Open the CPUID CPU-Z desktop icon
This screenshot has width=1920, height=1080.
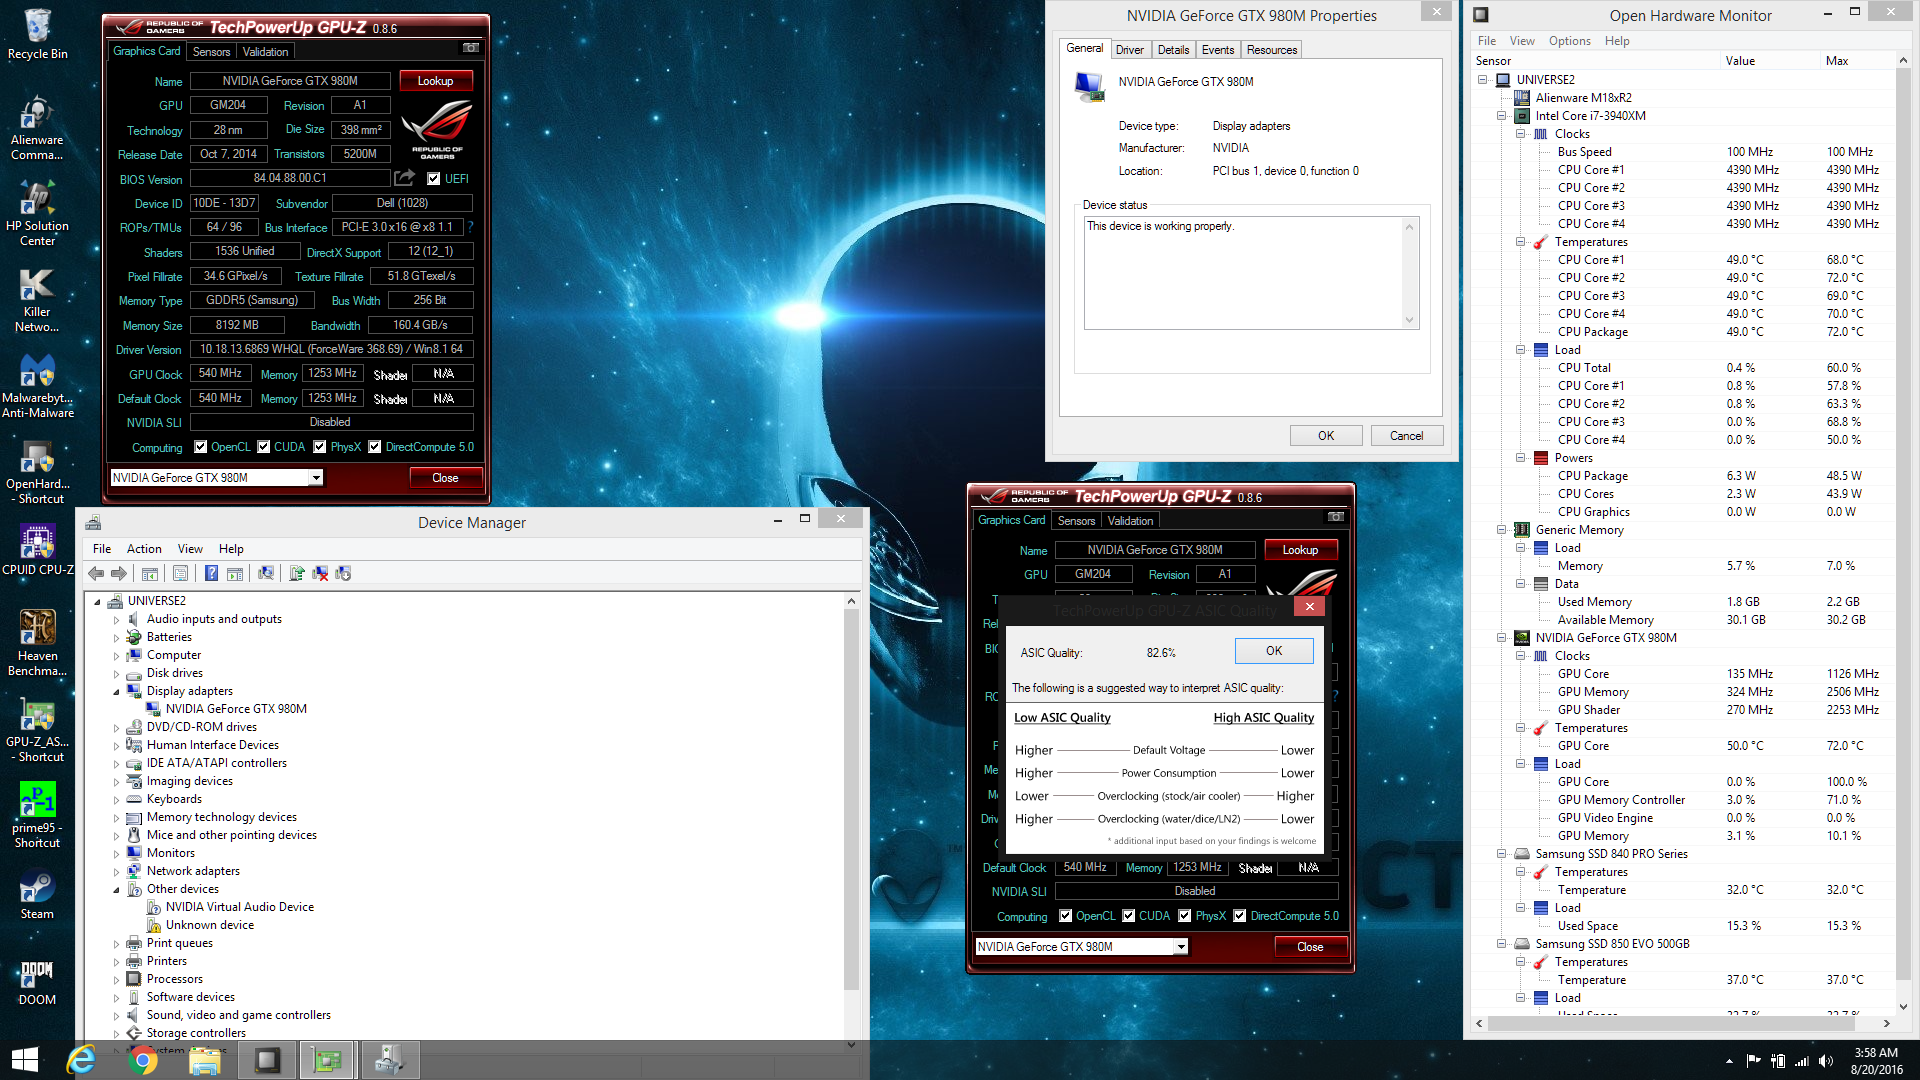[x=37, y=550]
